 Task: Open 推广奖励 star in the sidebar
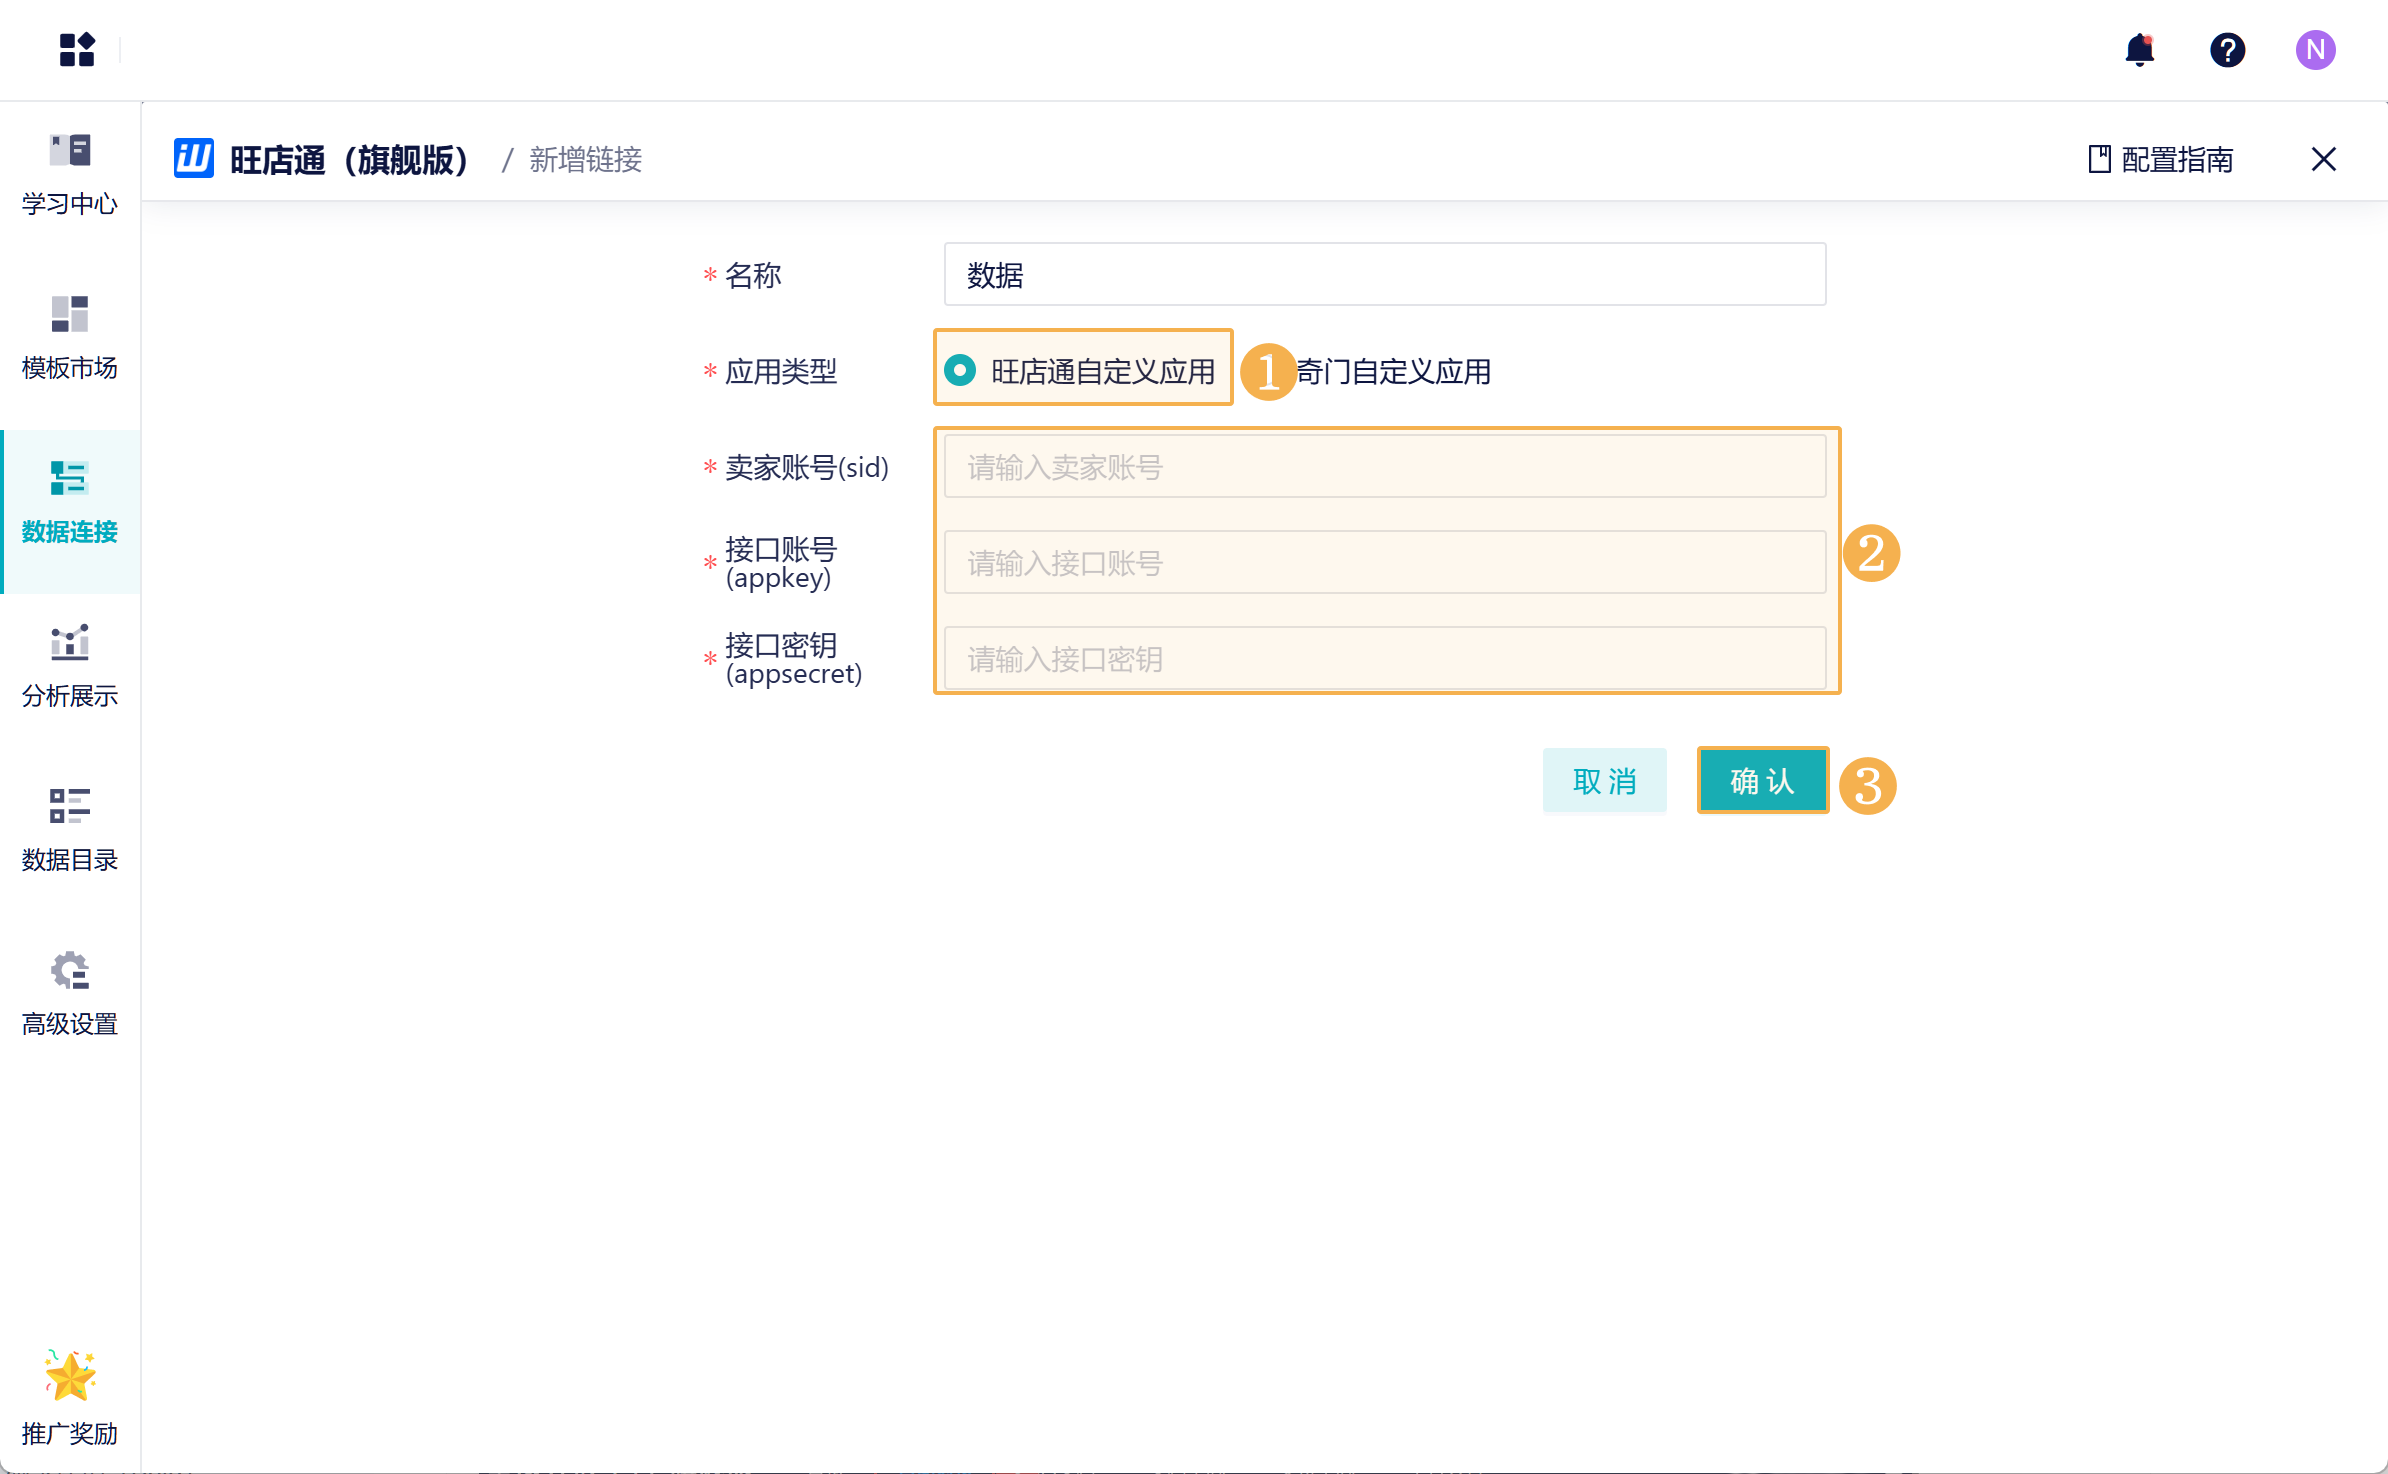pos(70,1397)
